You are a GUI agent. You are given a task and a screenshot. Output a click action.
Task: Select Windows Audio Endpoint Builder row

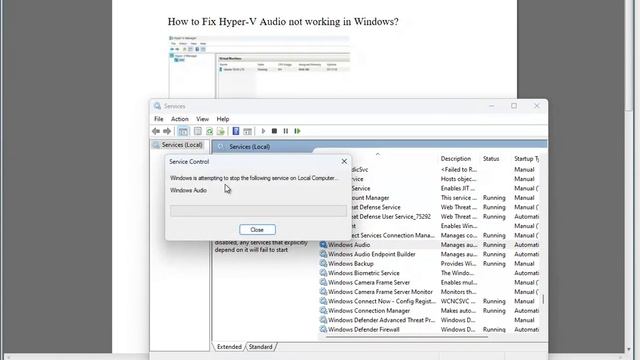pos(429,254)
